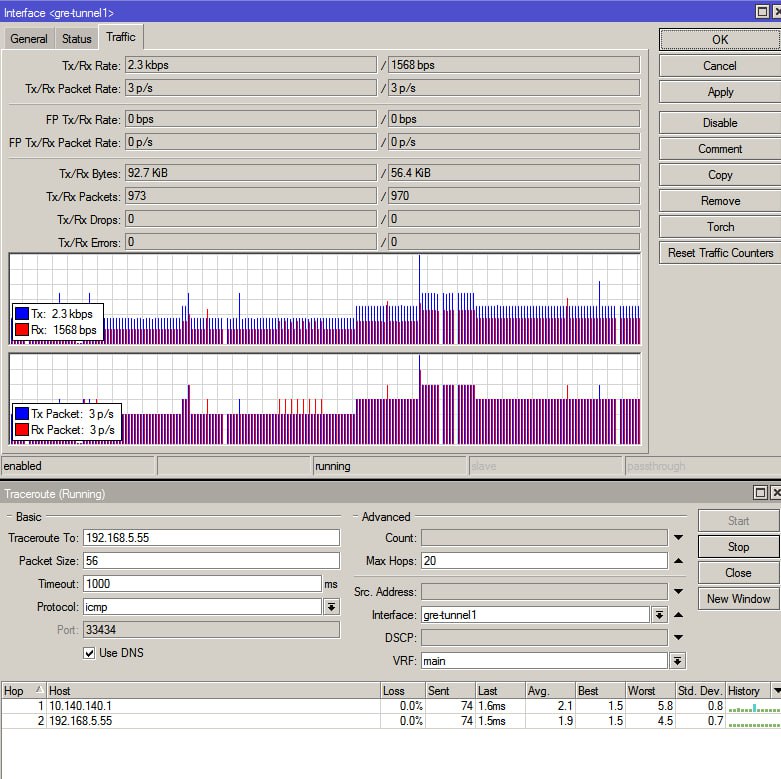Click the Tx Packets value 973

(x=251, y=196)
